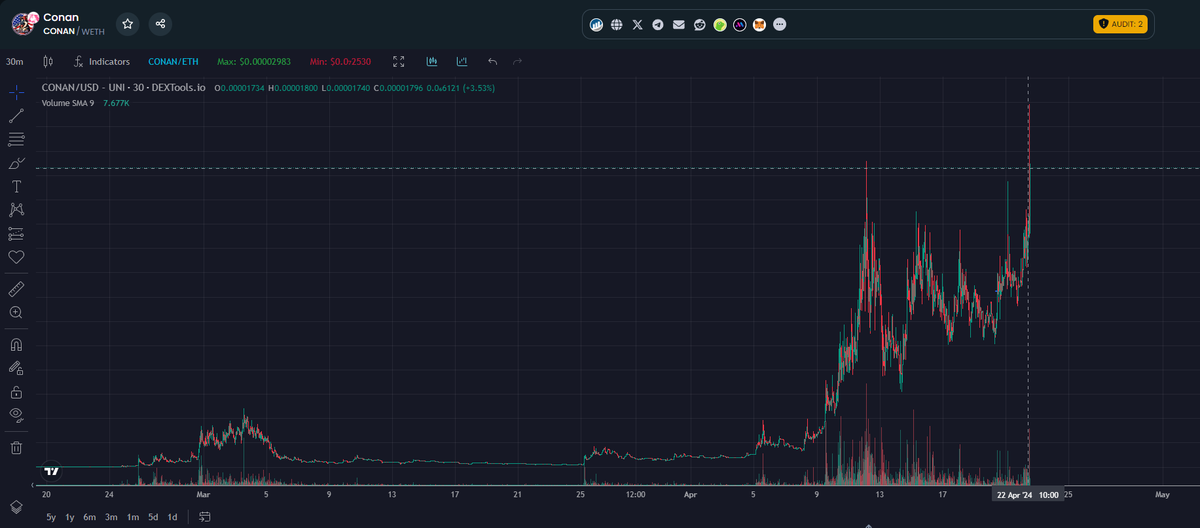Redo the last chart action
1200x528 pixels.
pos(517,62)
